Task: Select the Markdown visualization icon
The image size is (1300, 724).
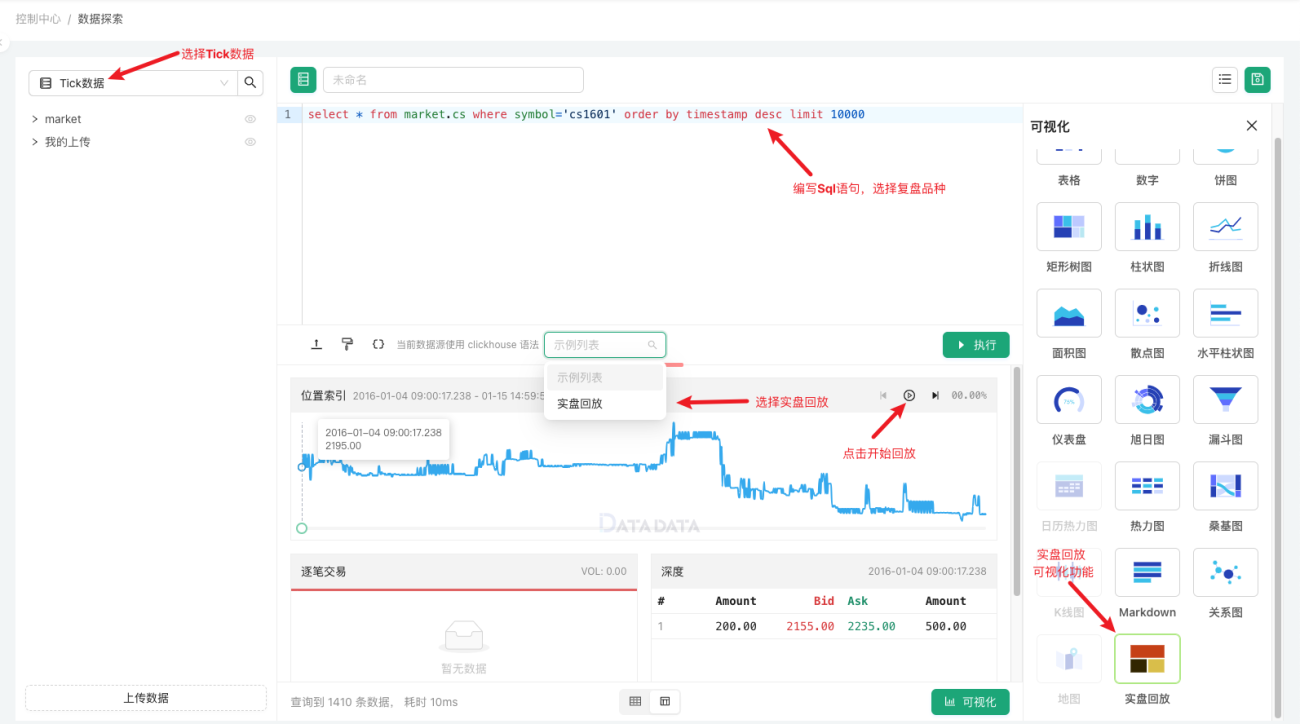Action: click(x=1147, y=572)
